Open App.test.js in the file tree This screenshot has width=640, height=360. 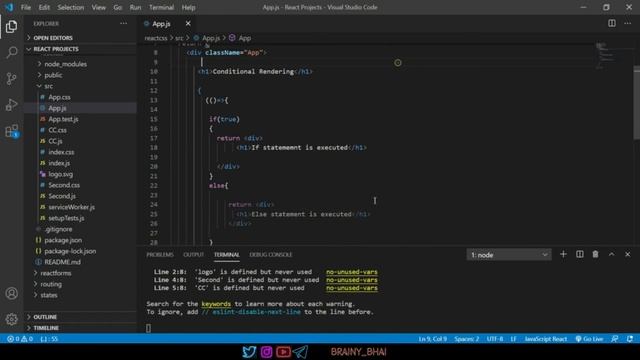pos(63,119)
